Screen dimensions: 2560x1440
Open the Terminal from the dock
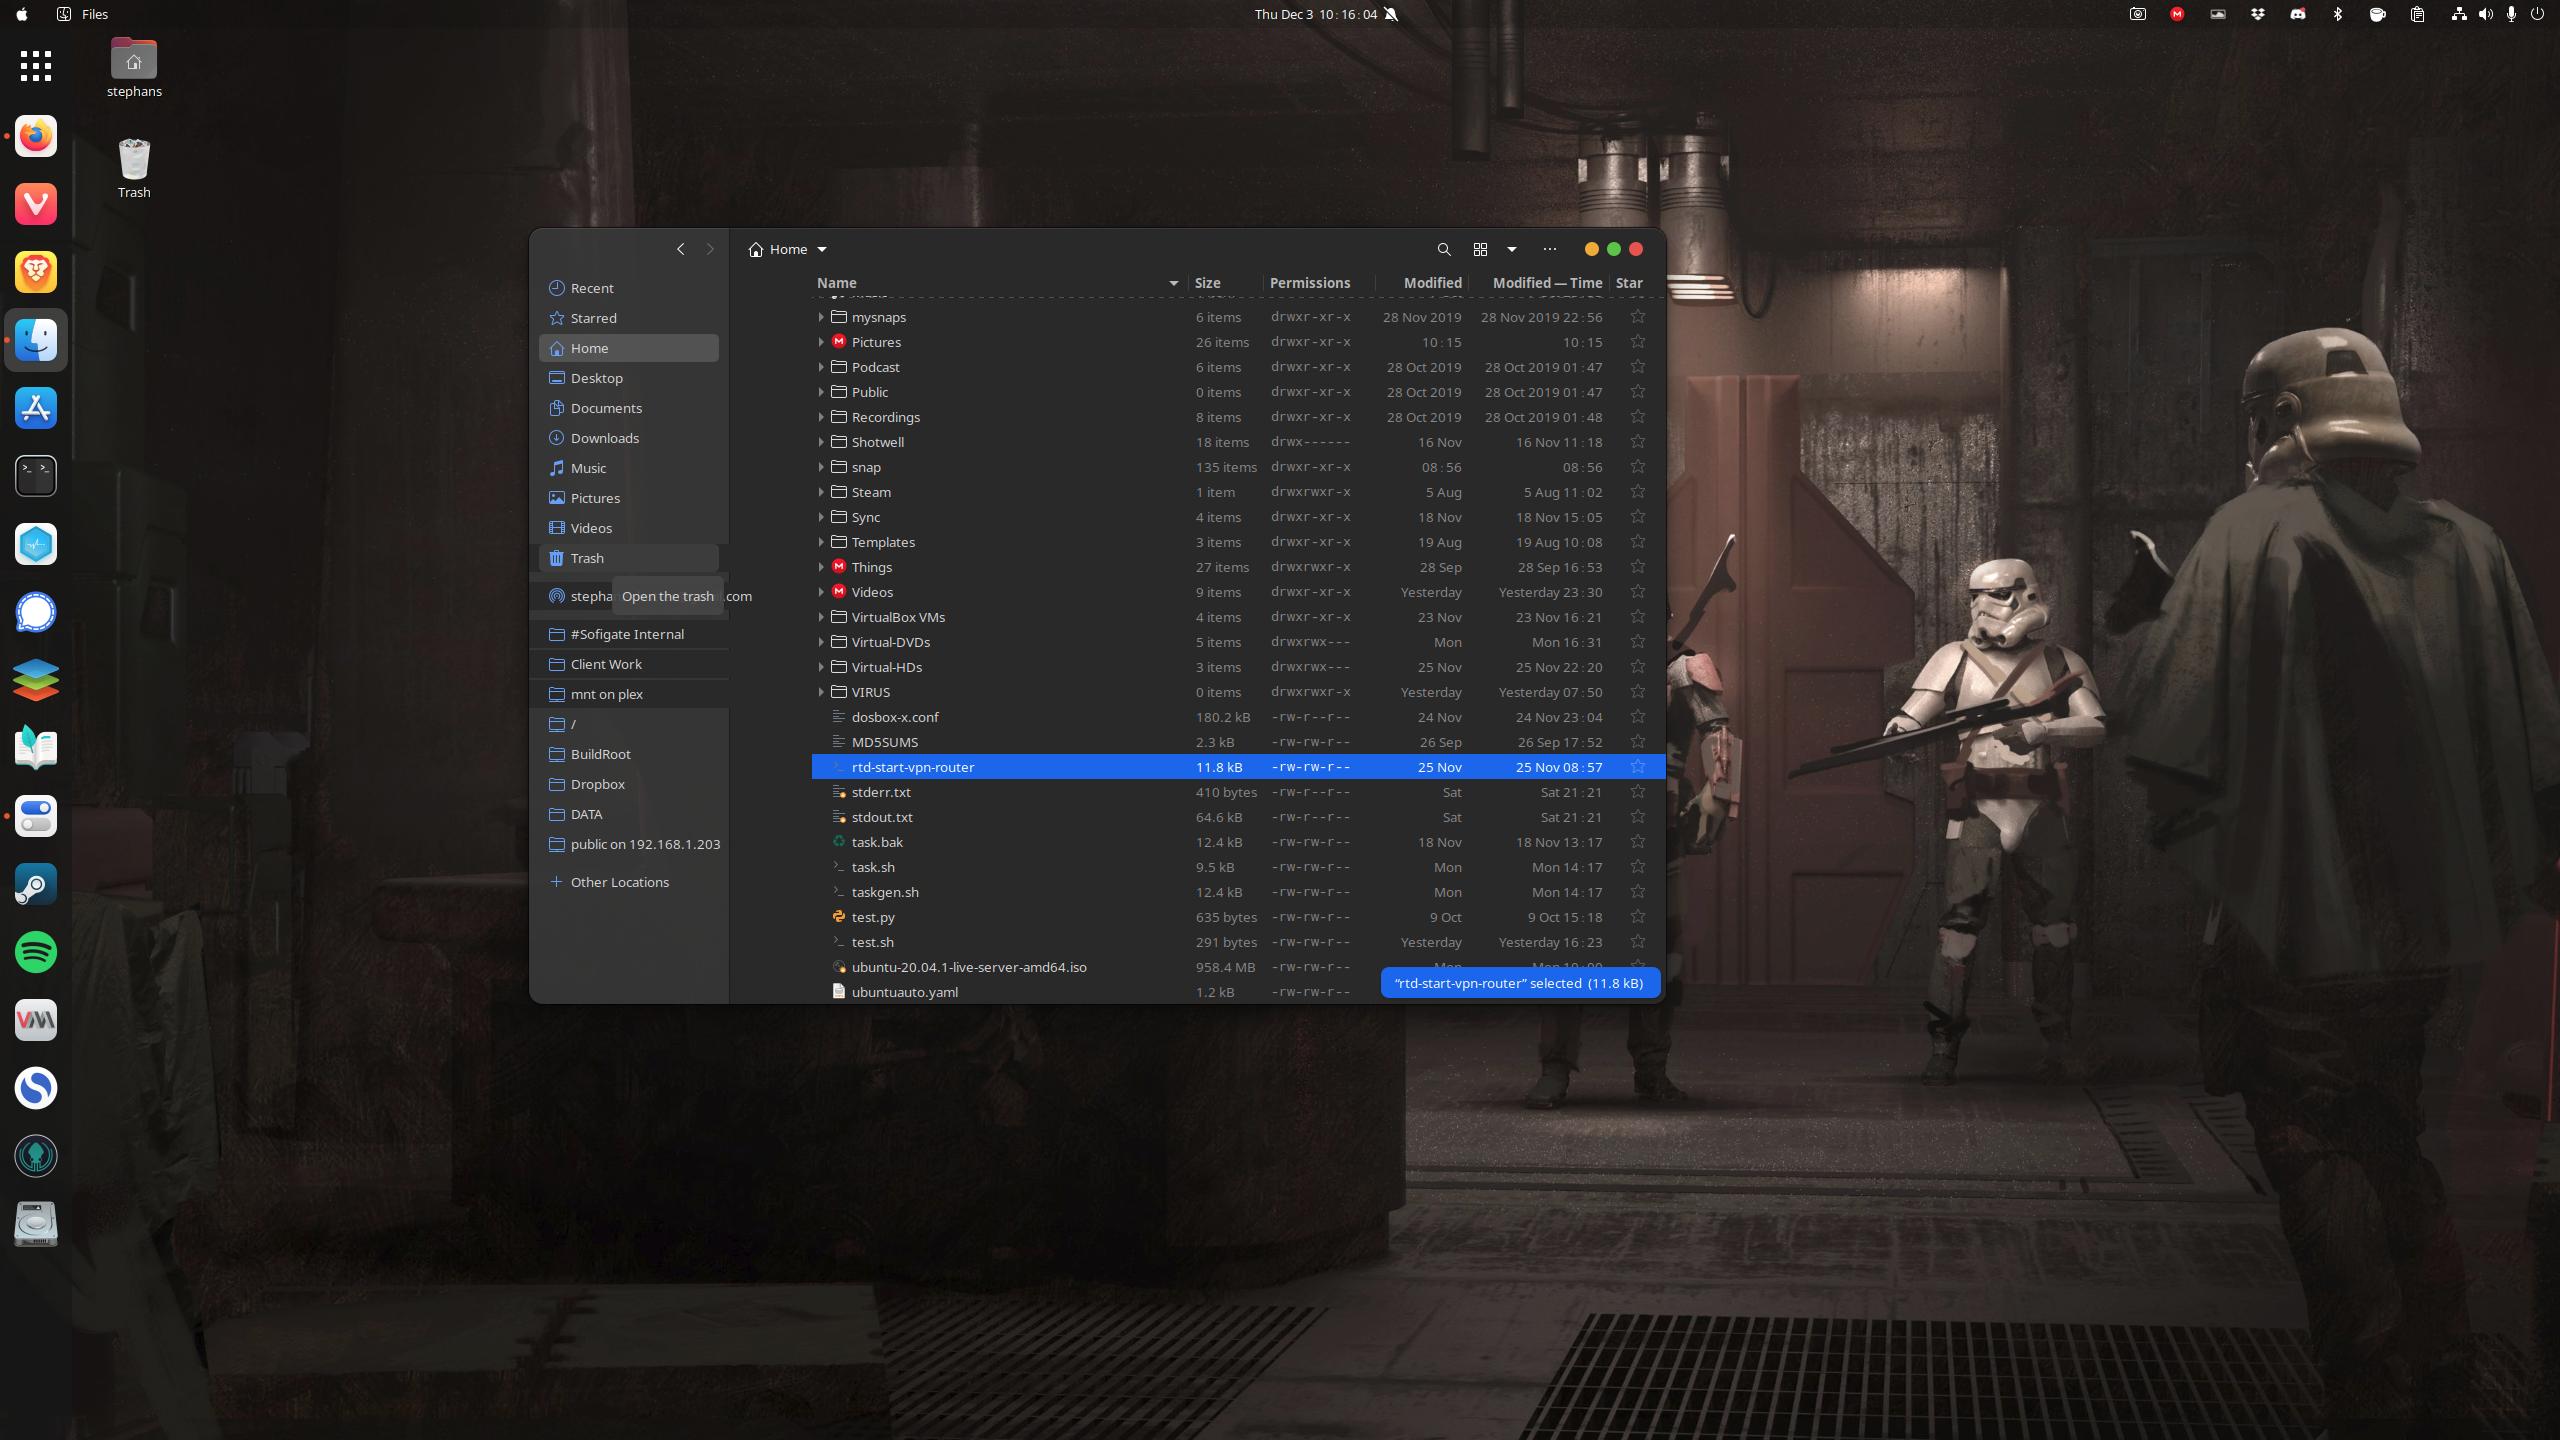[x=36, y=476]
